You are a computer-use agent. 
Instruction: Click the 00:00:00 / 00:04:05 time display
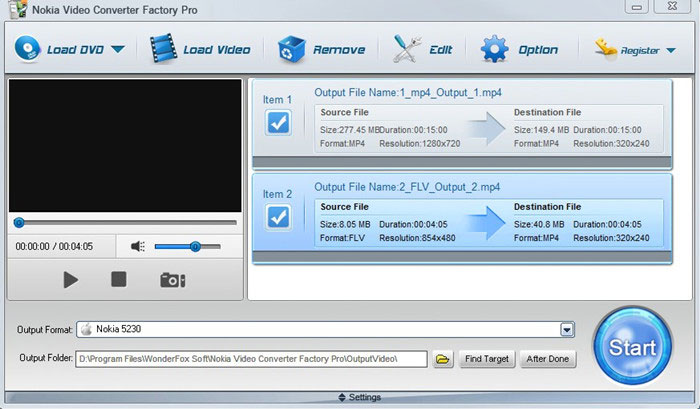[54, 246]
